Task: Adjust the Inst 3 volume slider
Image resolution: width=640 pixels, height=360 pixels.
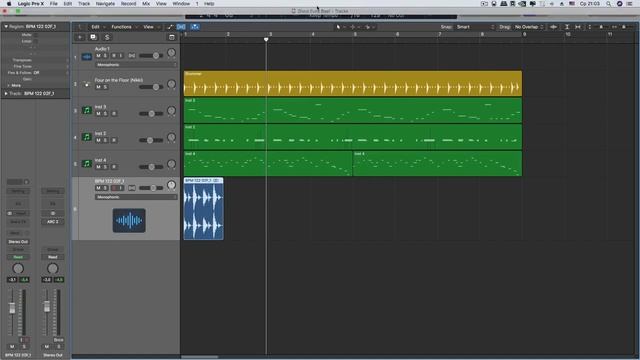Action: click(151, 113)
